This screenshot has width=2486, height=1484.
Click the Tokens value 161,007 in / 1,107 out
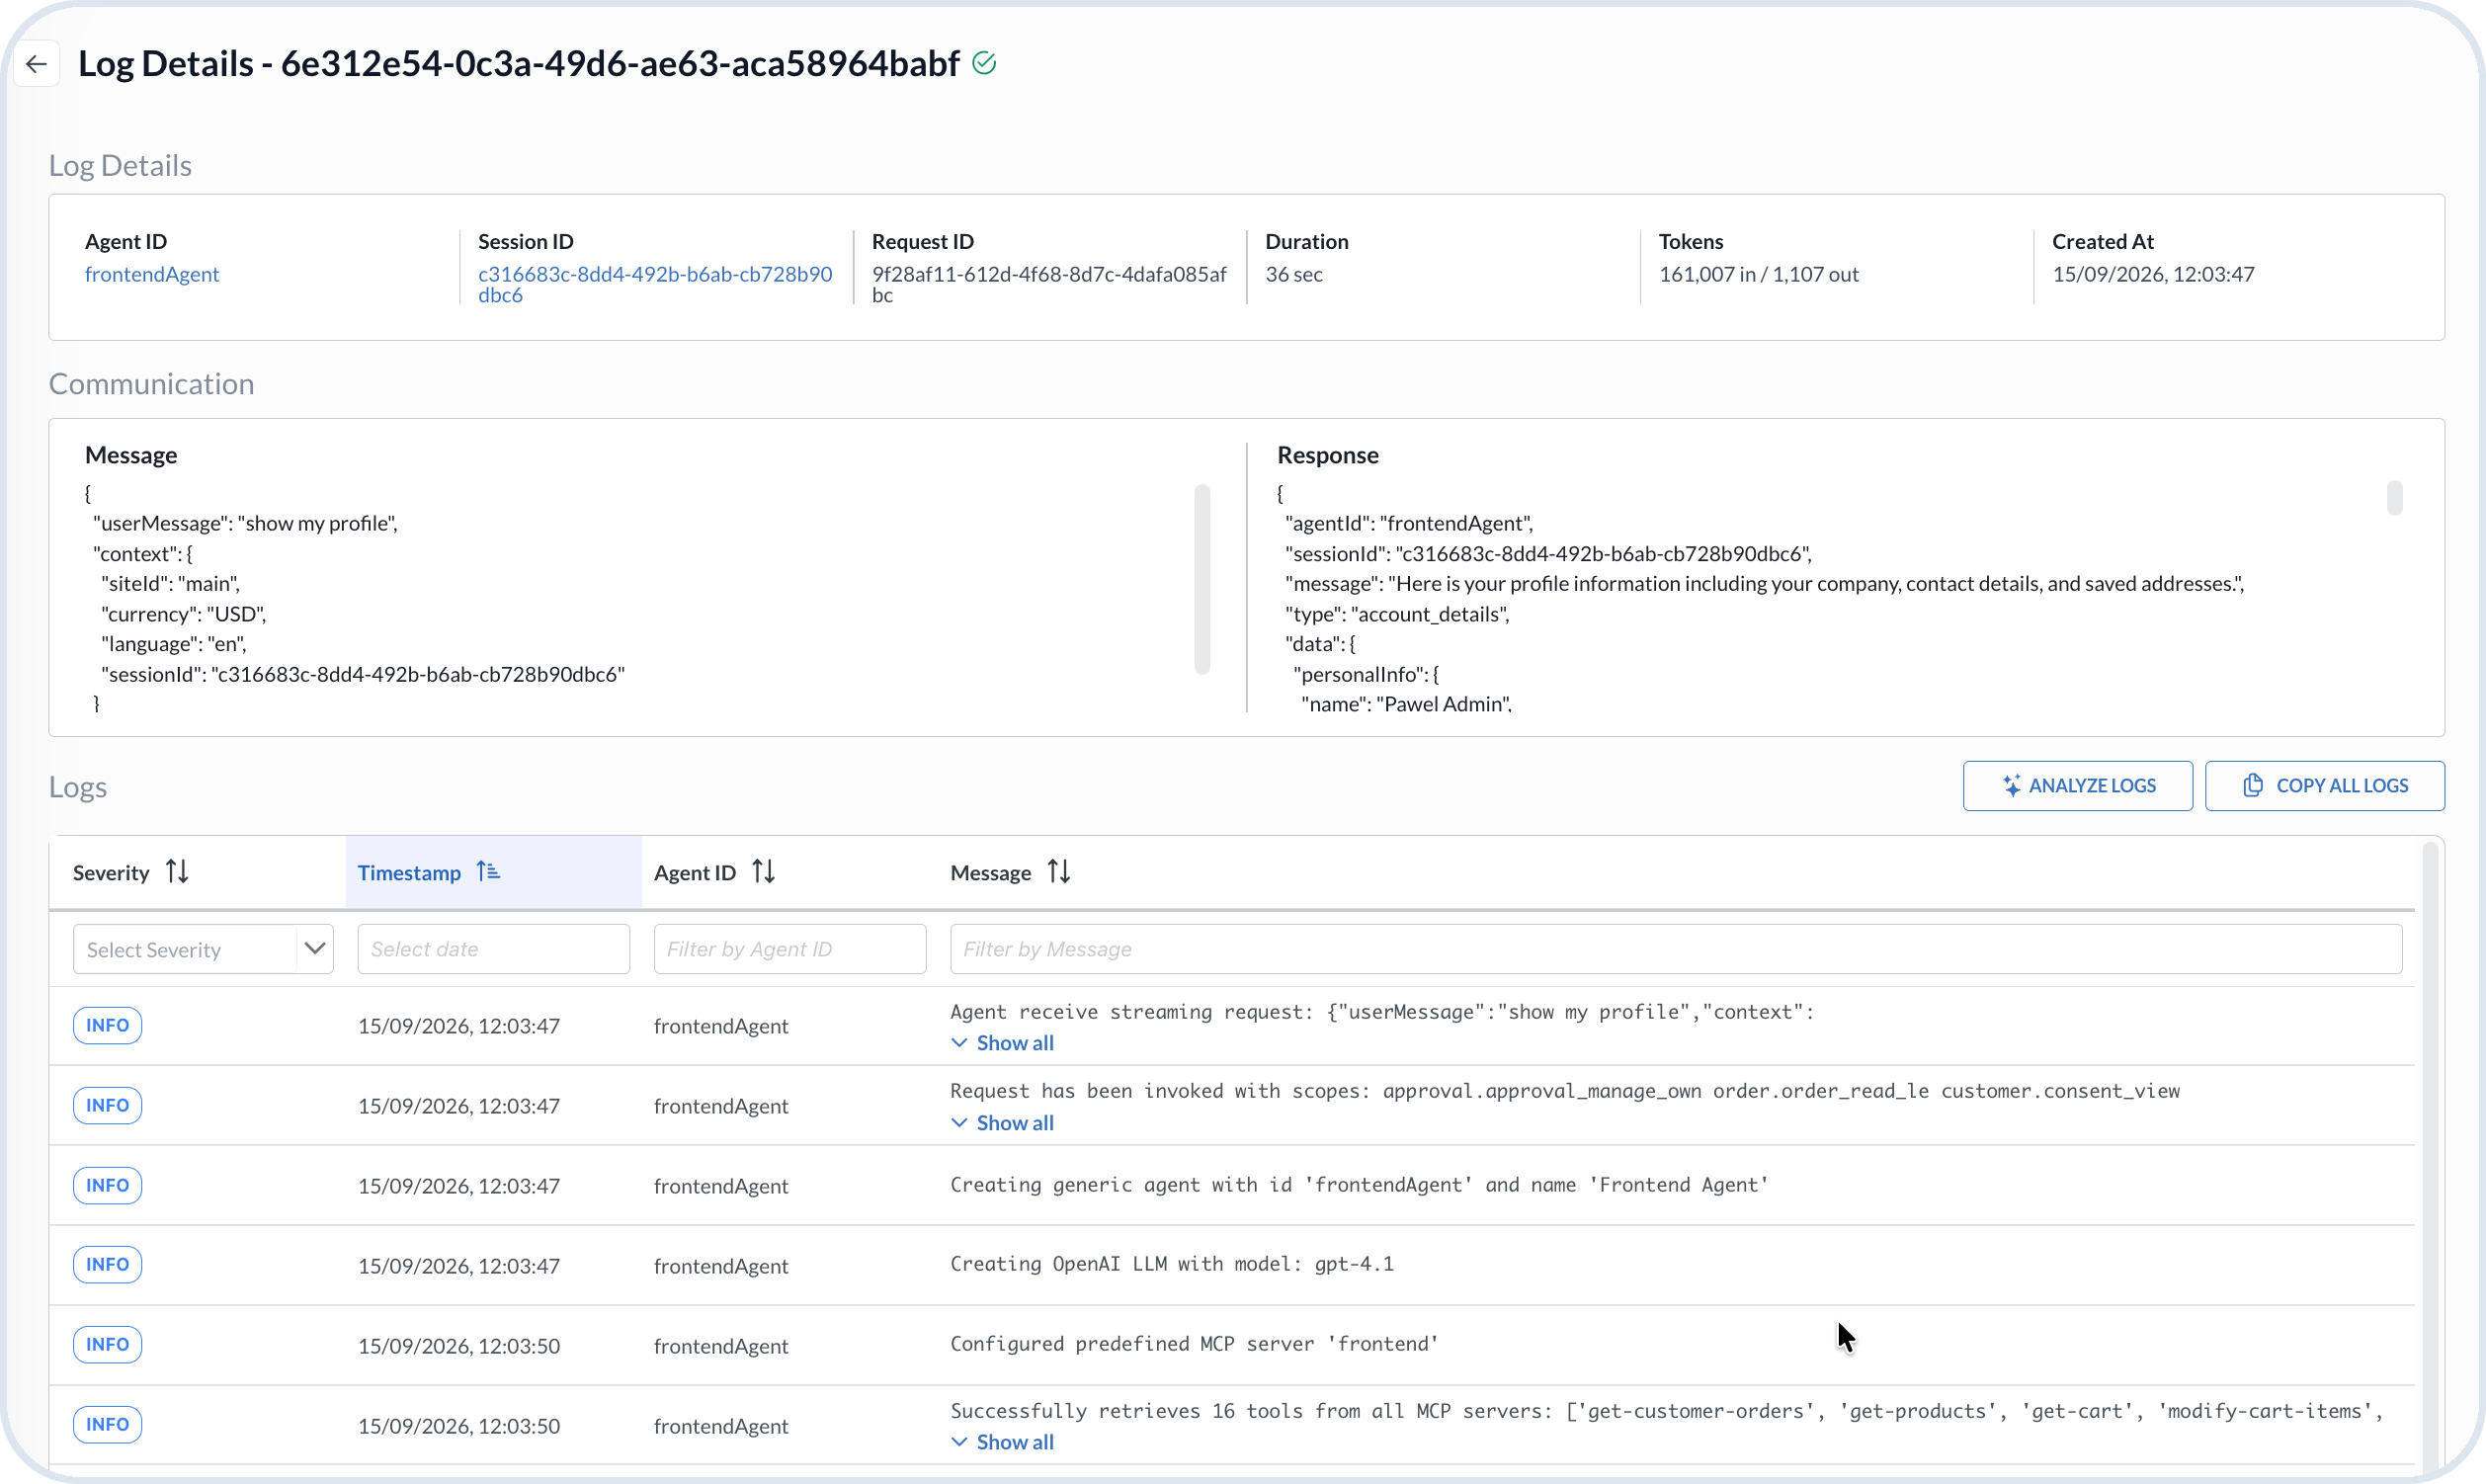[1759, 274]
